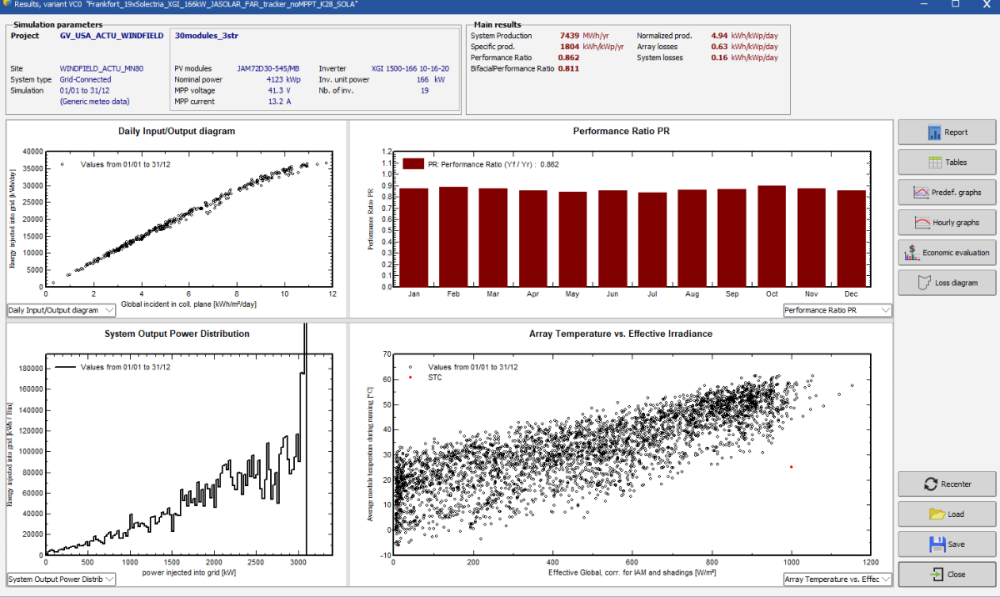Open the Report using its icon
Screen dimensions: 1000x597
tap(934, 132)
